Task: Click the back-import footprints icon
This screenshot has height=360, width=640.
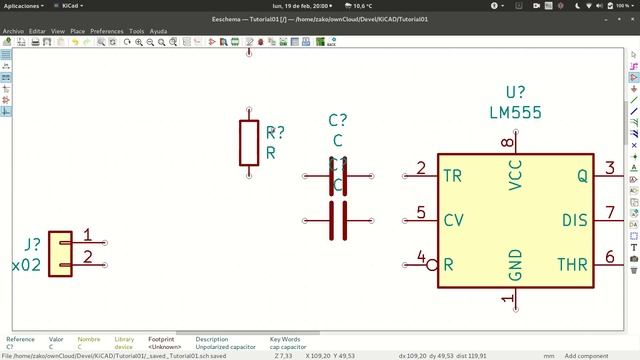Action: [331, 42]
